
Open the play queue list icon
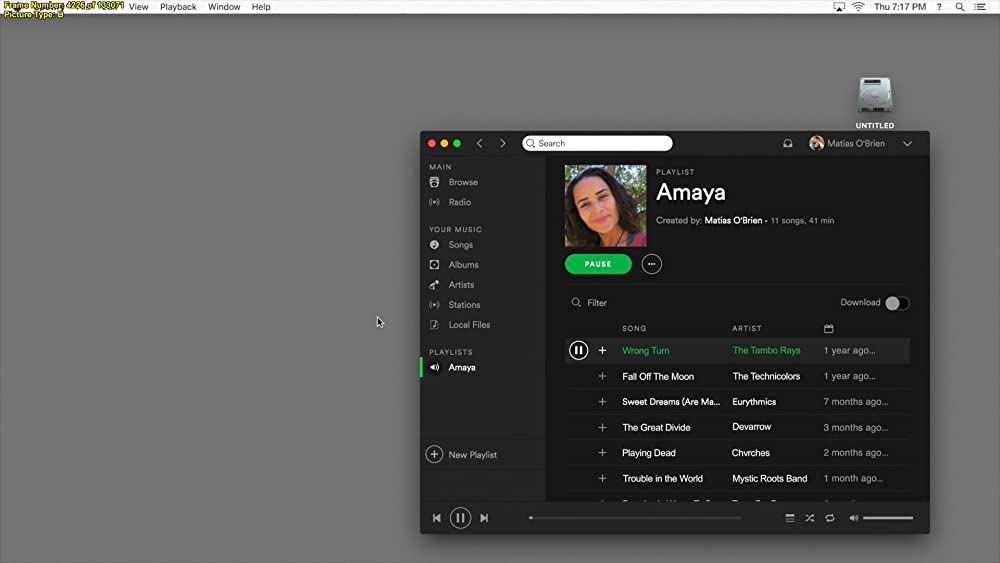click(x=789, y=518)
